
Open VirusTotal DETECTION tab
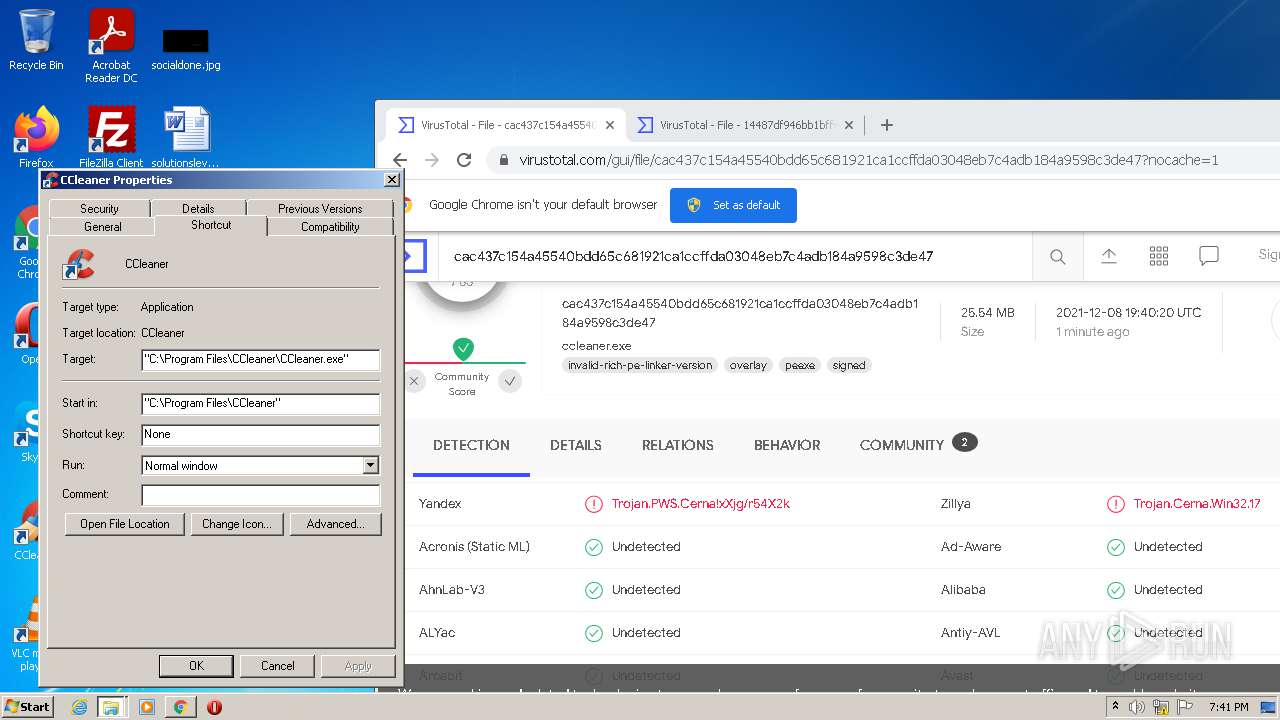[x=471, y=445]
